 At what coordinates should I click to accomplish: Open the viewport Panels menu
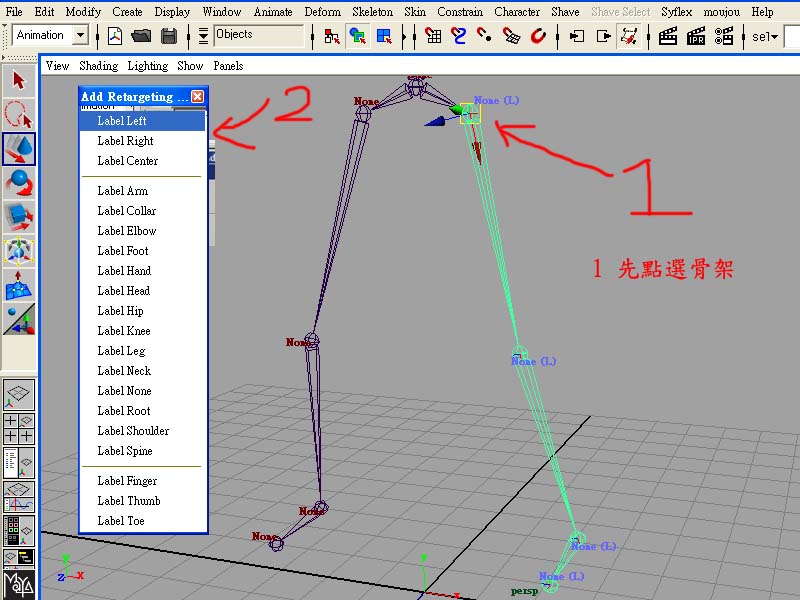point(228,66)
